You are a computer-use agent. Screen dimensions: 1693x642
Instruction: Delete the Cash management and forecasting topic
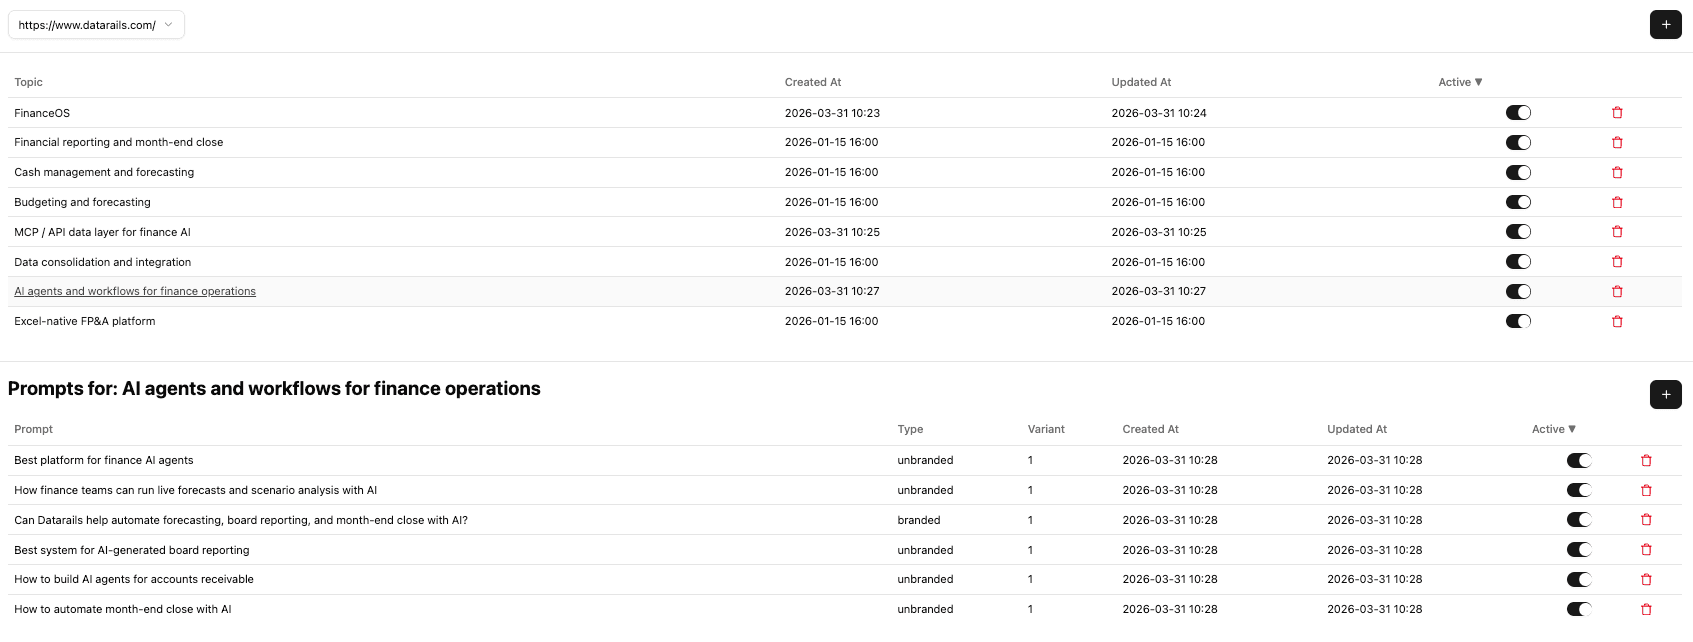(x=1617, y=173)
